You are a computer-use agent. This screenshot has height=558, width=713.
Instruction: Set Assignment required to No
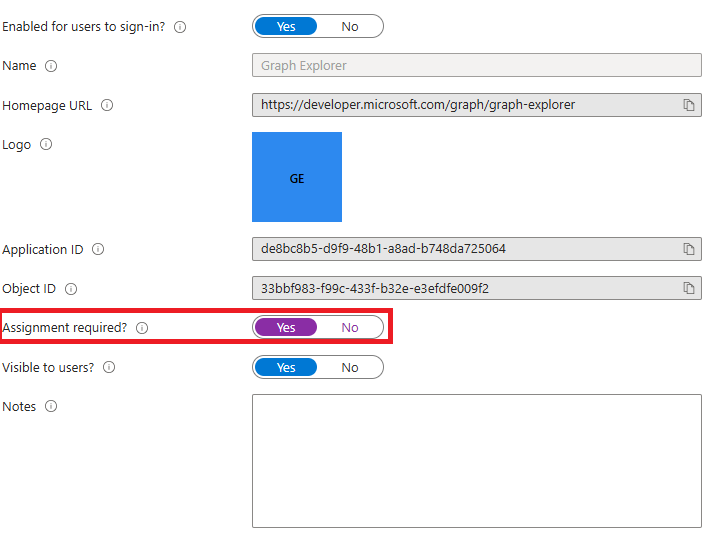pos(350,327)
